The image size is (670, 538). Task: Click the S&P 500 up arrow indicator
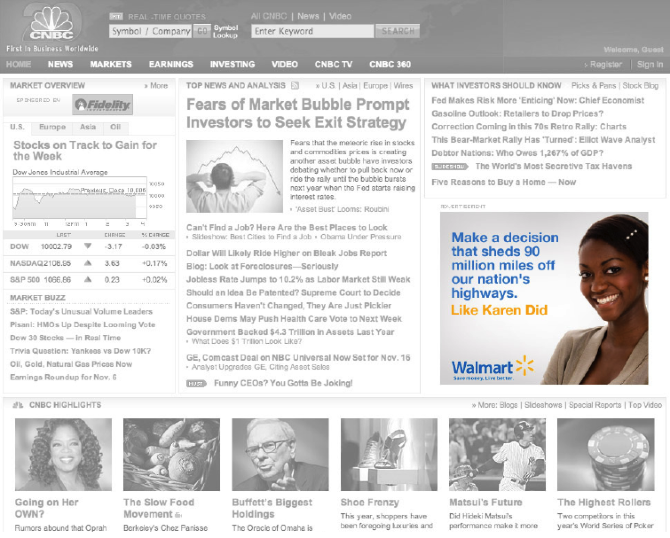(x=88, y=279)
